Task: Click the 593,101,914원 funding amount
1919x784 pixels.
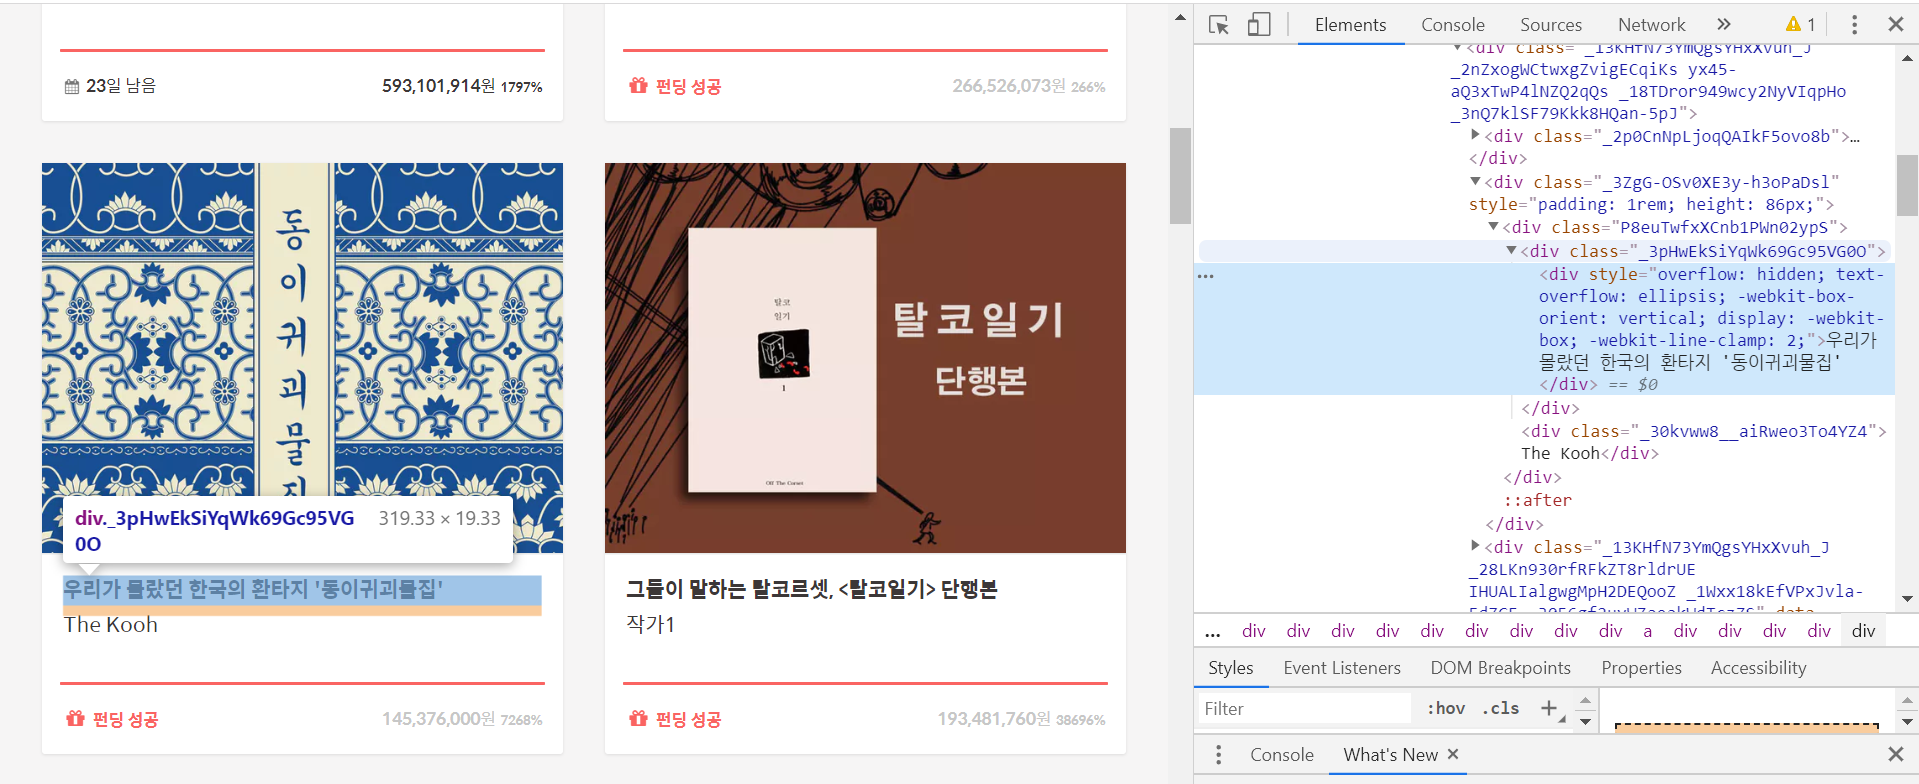Action: point(438,86)
